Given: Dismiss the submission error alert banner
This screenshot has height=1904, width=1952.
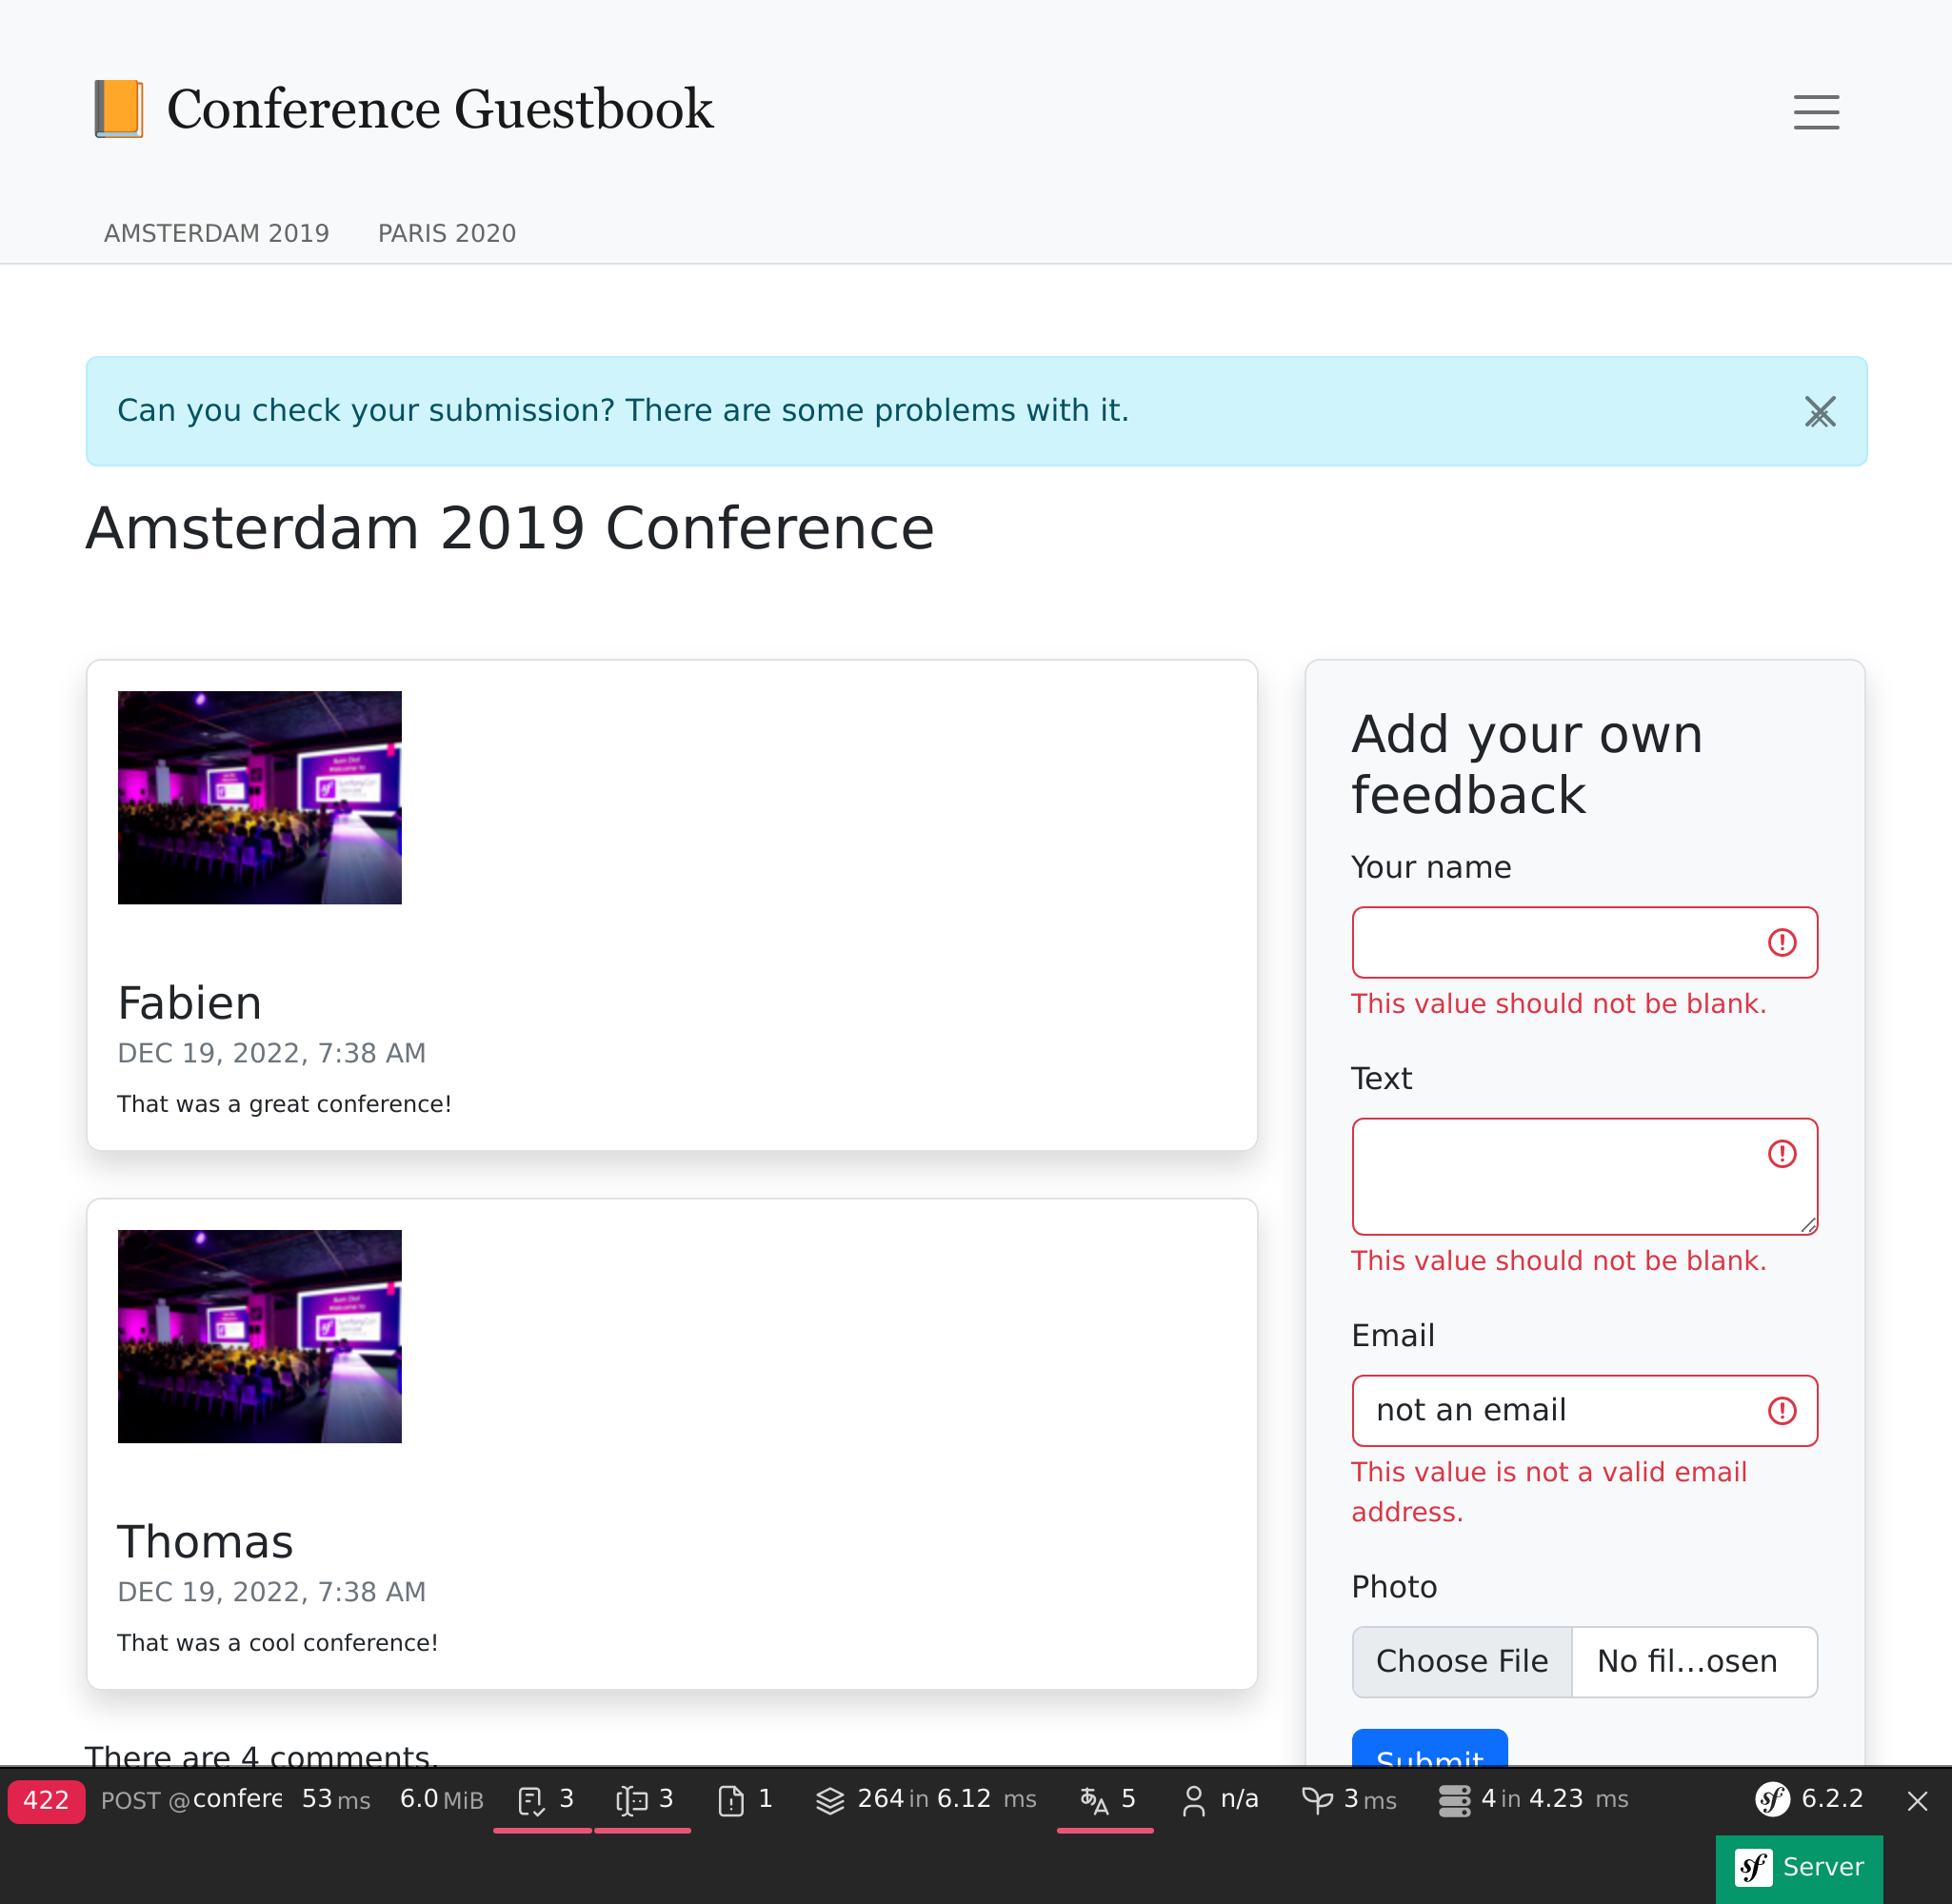Looking at the screenshot, I should click(x=1820, y=409).
